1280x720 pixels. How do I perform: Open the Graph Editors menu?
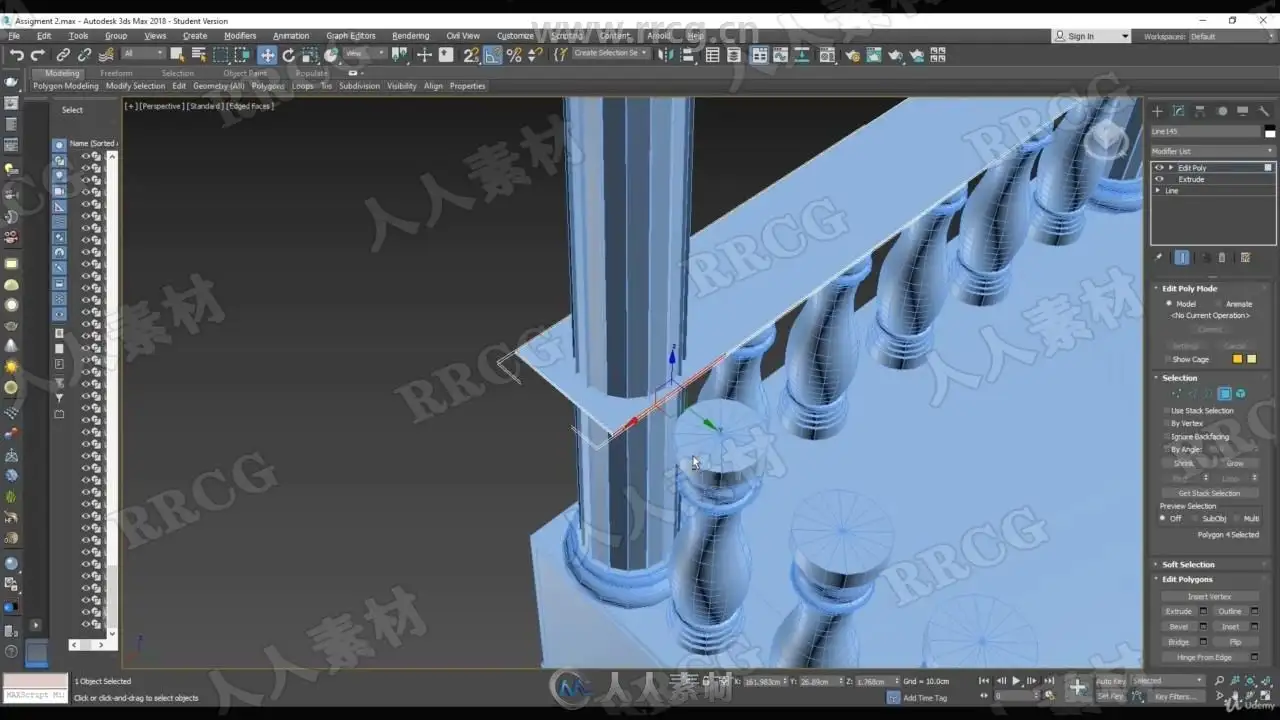[351, 36]
